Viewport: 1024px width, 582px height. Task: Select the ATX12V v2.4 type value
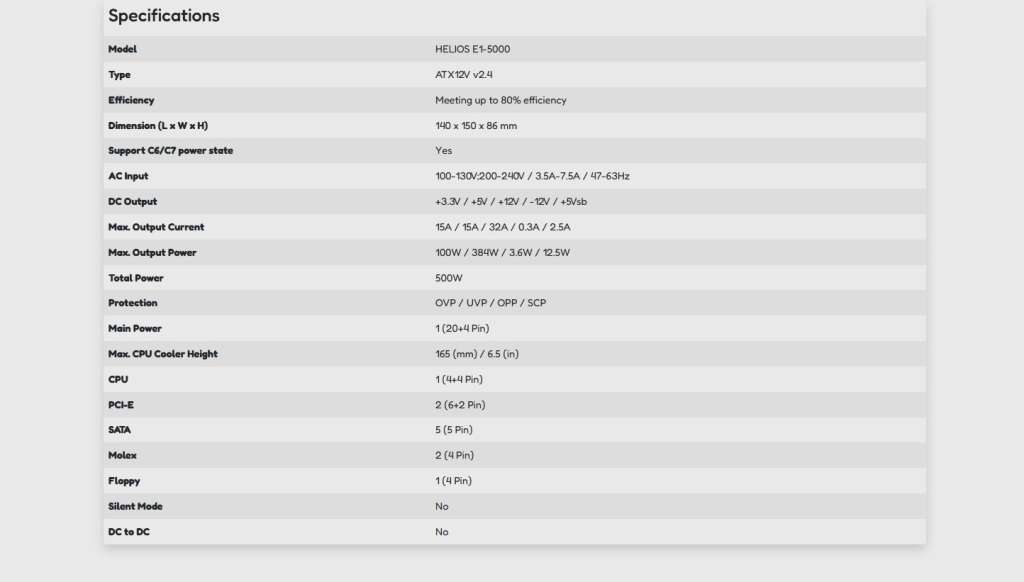pyautogui.click(x=464, y=75)
